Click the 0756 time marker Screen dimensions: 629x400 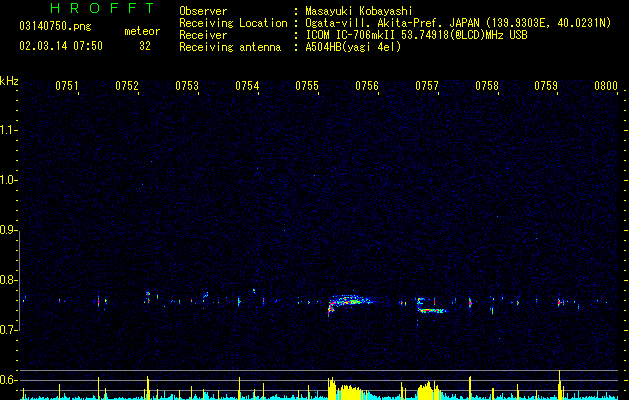[367, 86]
